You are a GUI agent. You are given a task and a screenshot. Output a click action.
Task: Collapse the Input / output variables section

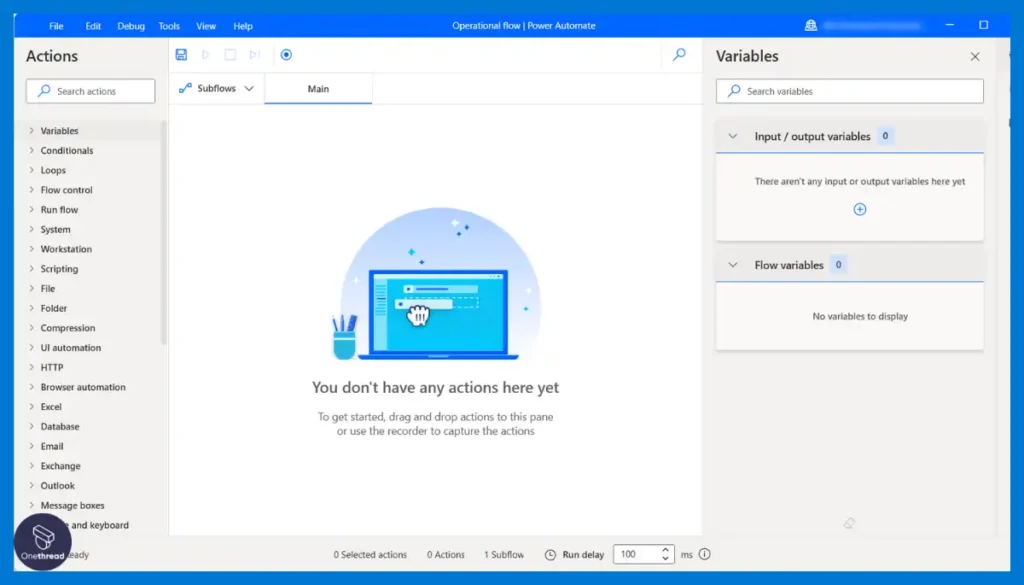pyautogui.click(x=733, y=136)
